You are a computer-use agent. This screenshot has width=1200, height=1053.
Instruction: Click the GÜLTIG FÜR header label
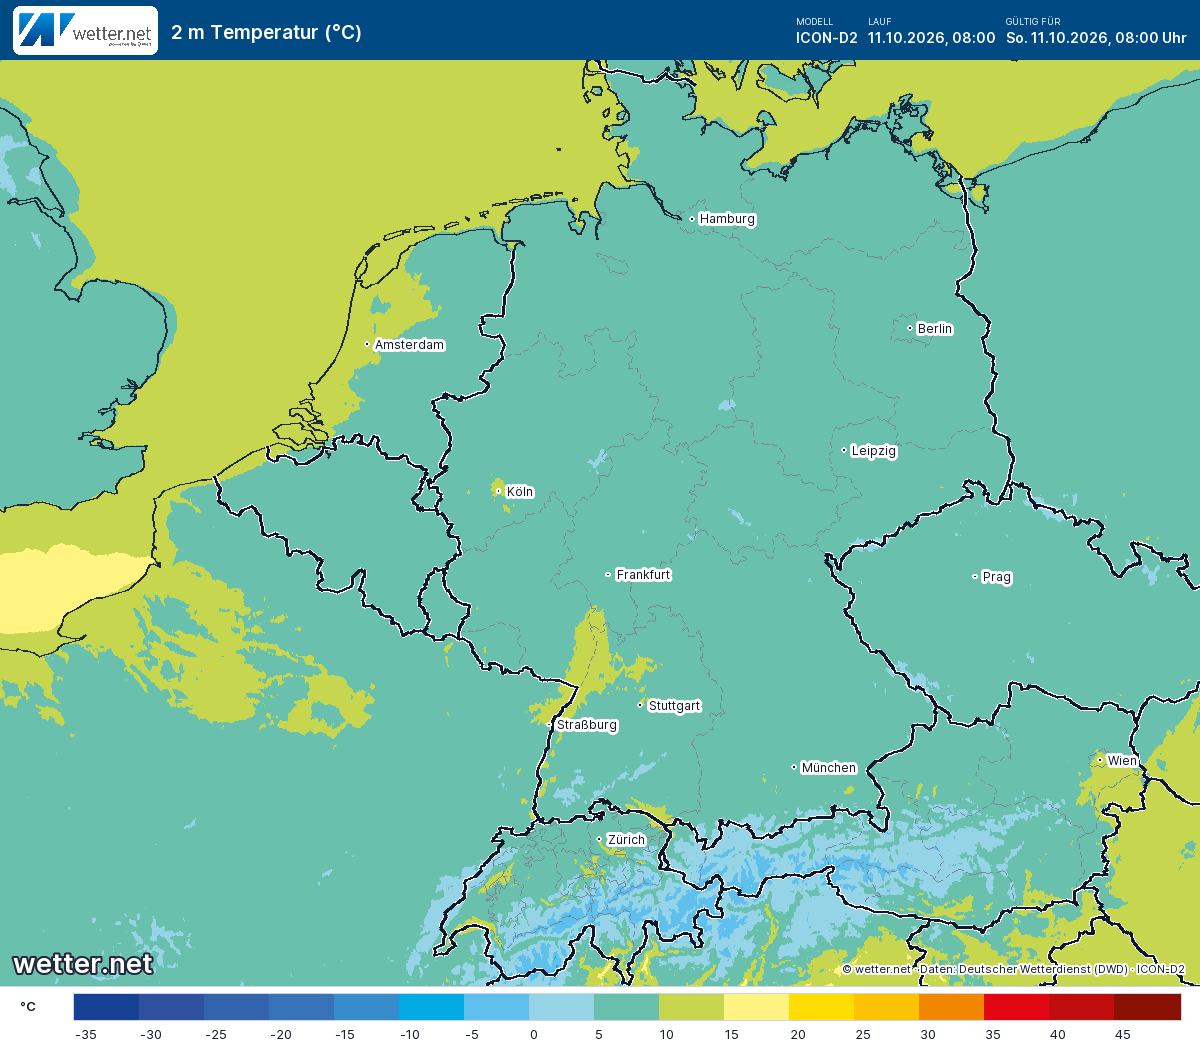tap(1033, 21)
